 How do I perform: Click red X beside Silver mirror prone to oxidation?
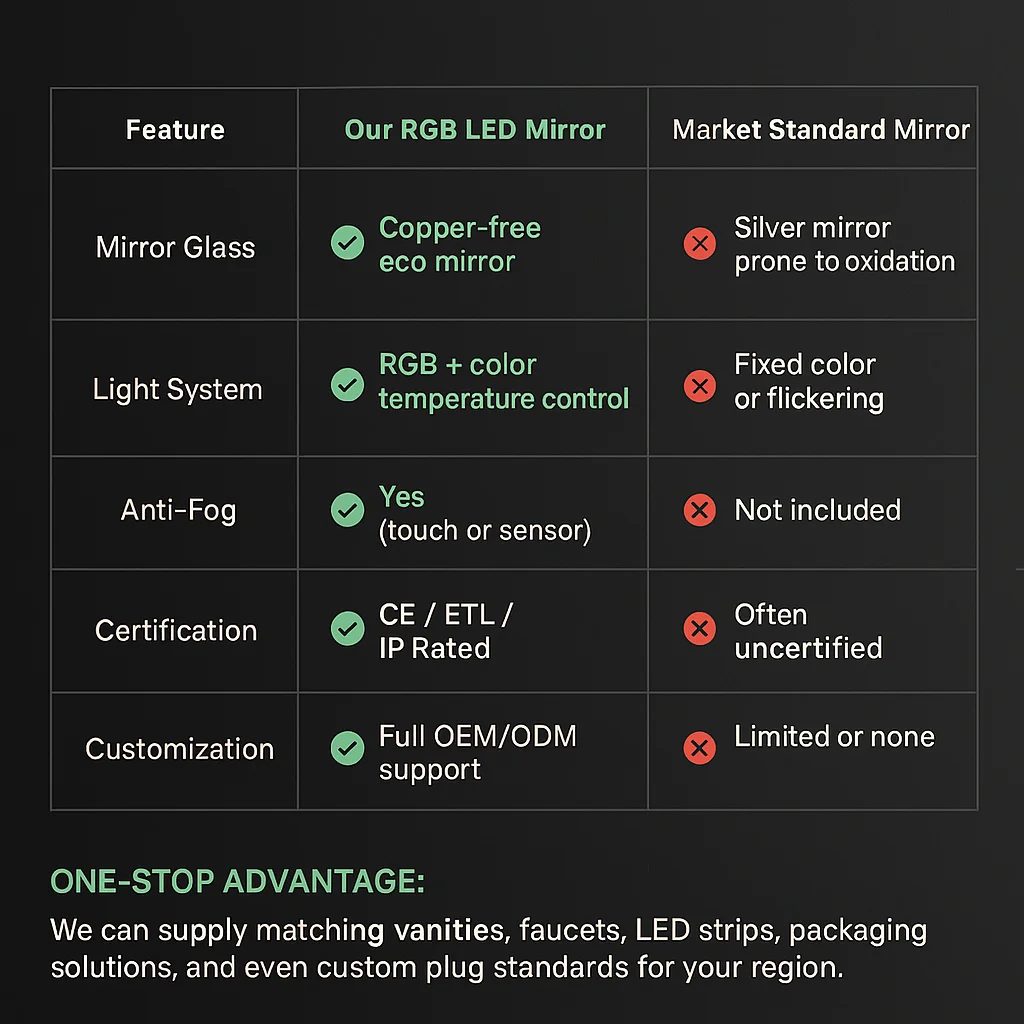tap(699, 243)
